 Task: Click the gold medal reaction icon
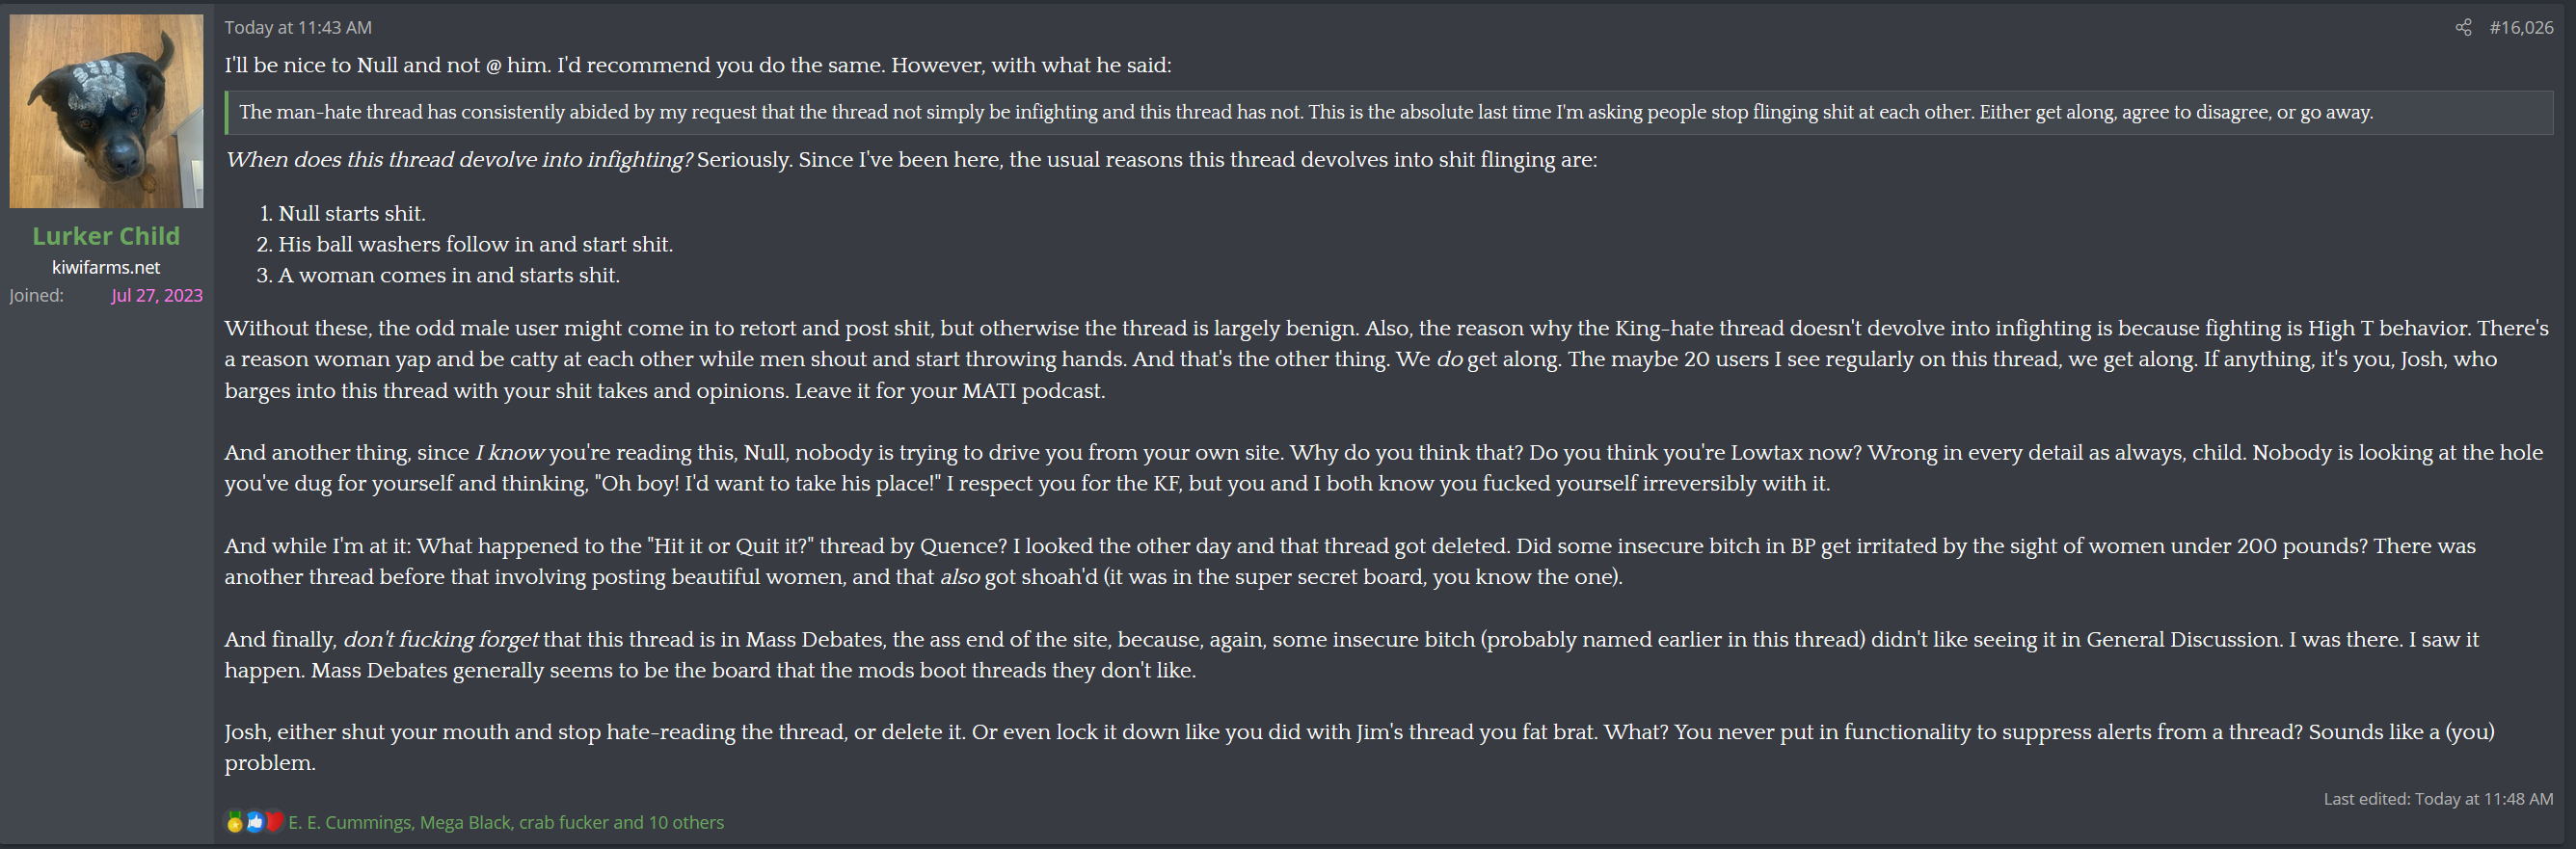235,822
